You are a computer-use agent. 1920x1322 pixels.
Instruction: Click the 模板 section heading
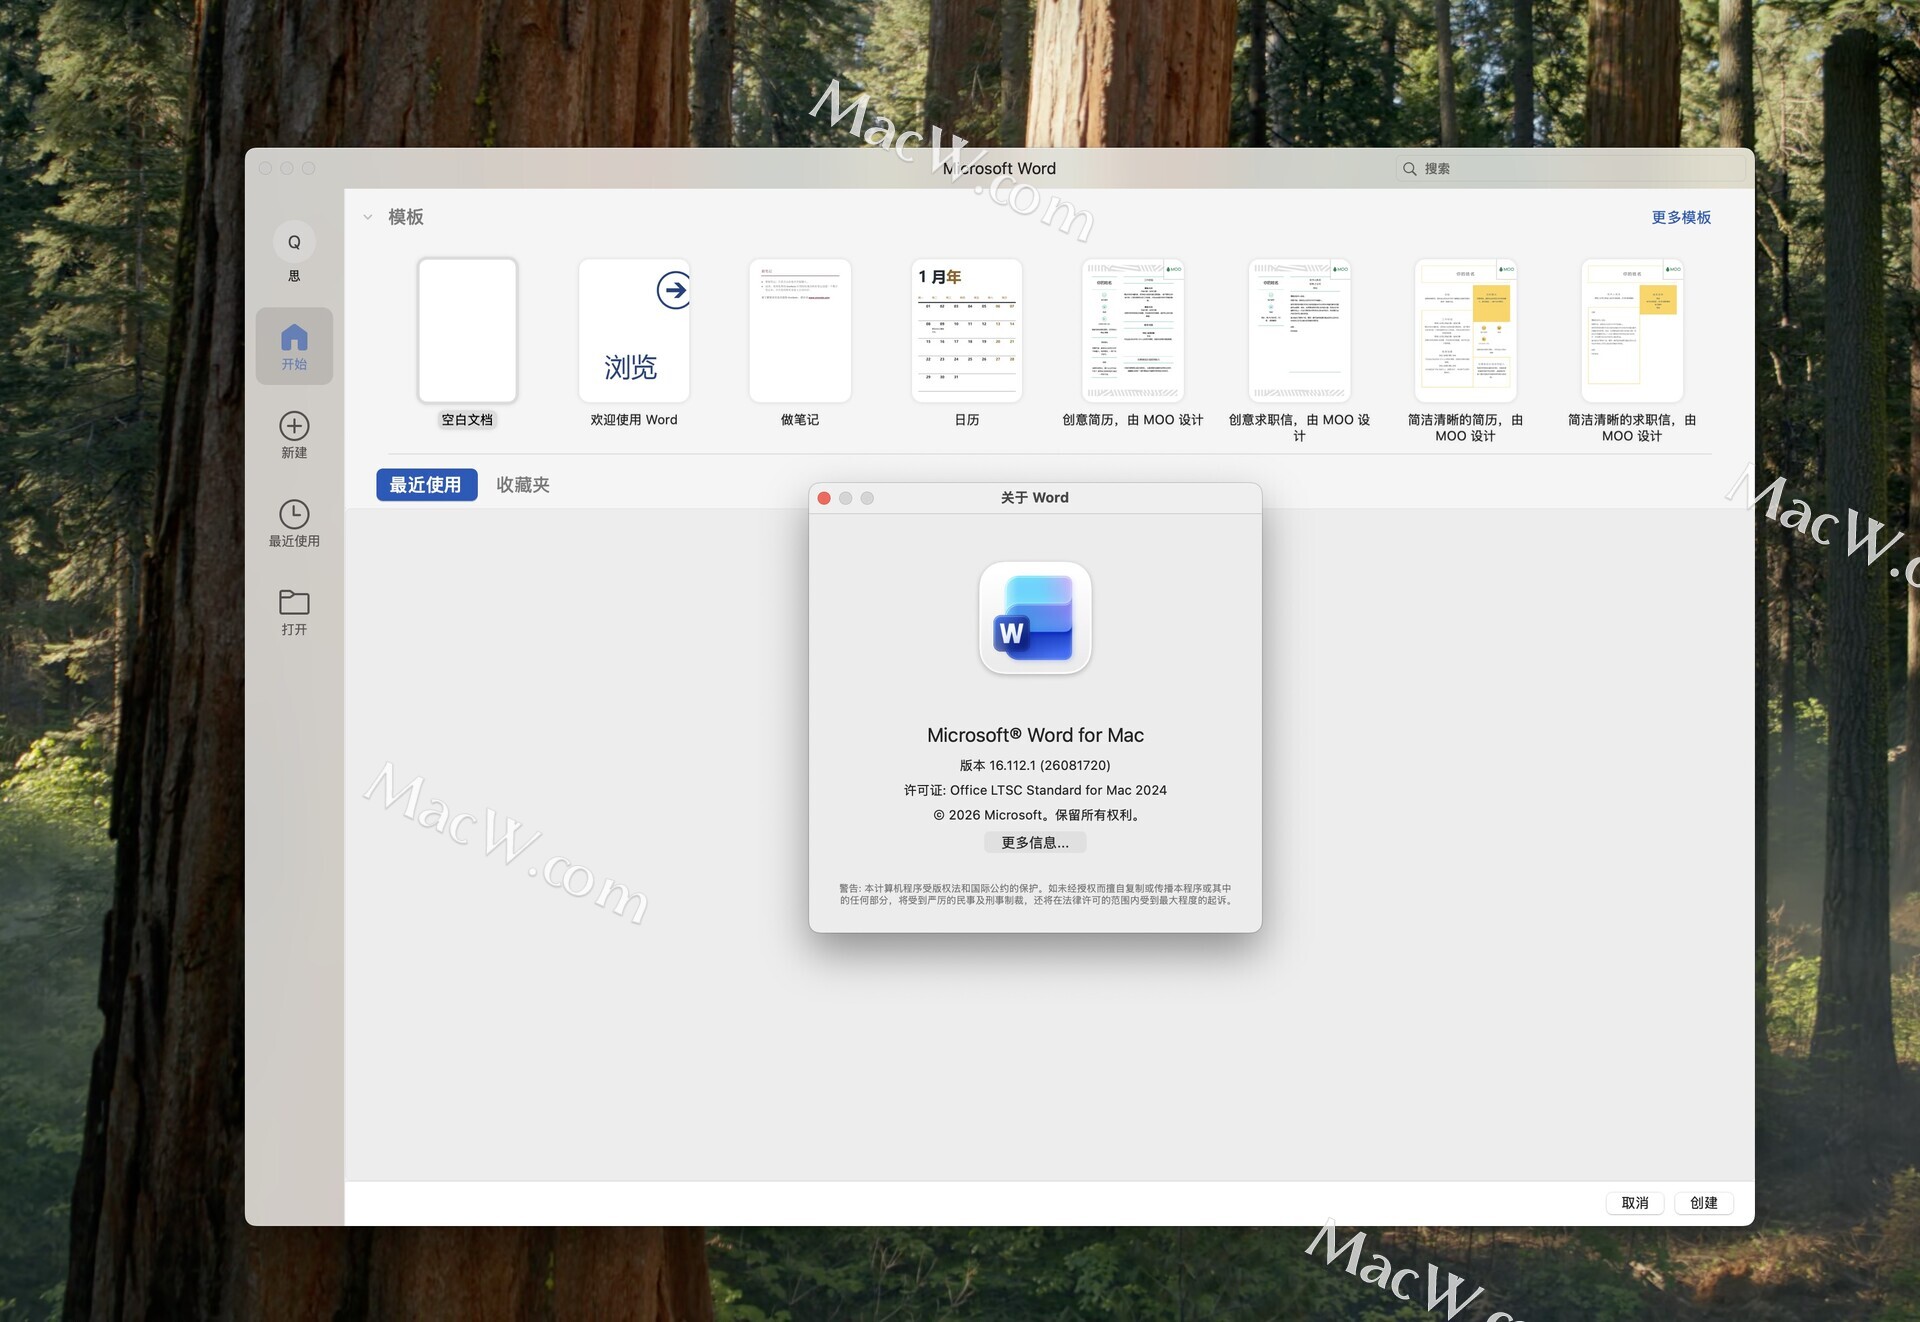pos(406,217)
